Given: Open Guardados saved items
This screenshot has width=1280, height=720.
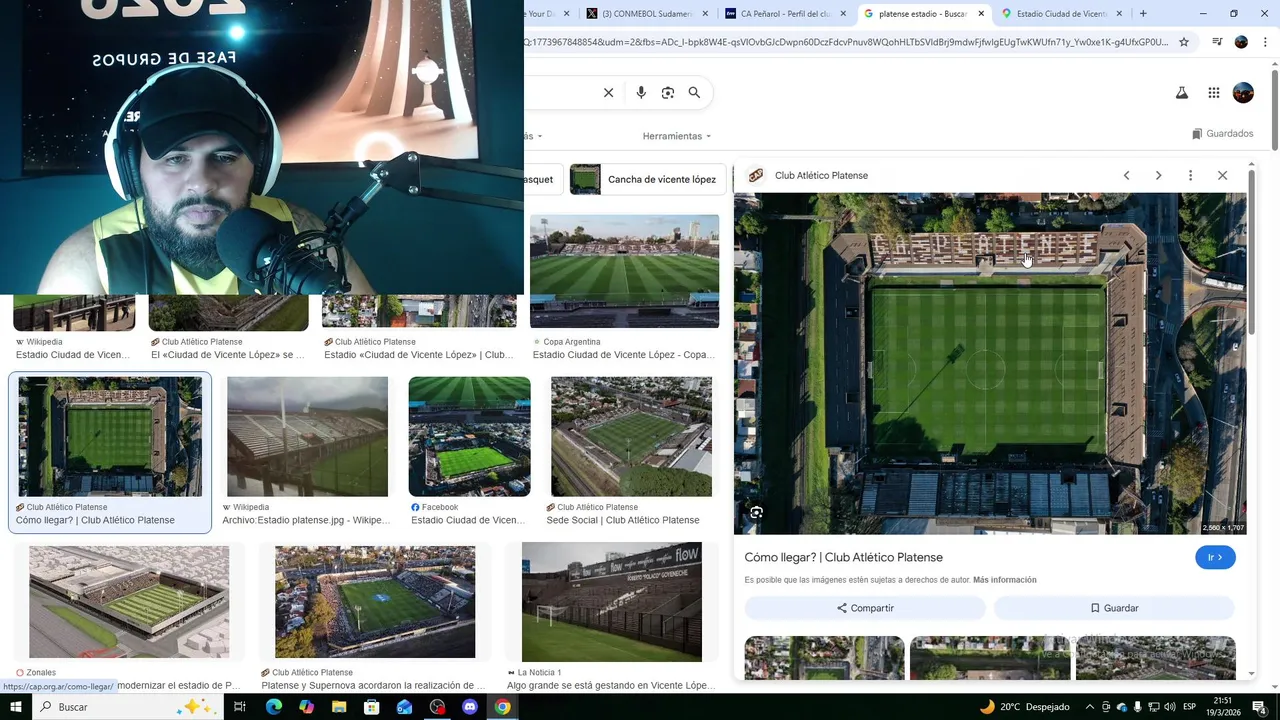Looking at the screenshot, I should pyautogui.click(x=1222, y=134).
